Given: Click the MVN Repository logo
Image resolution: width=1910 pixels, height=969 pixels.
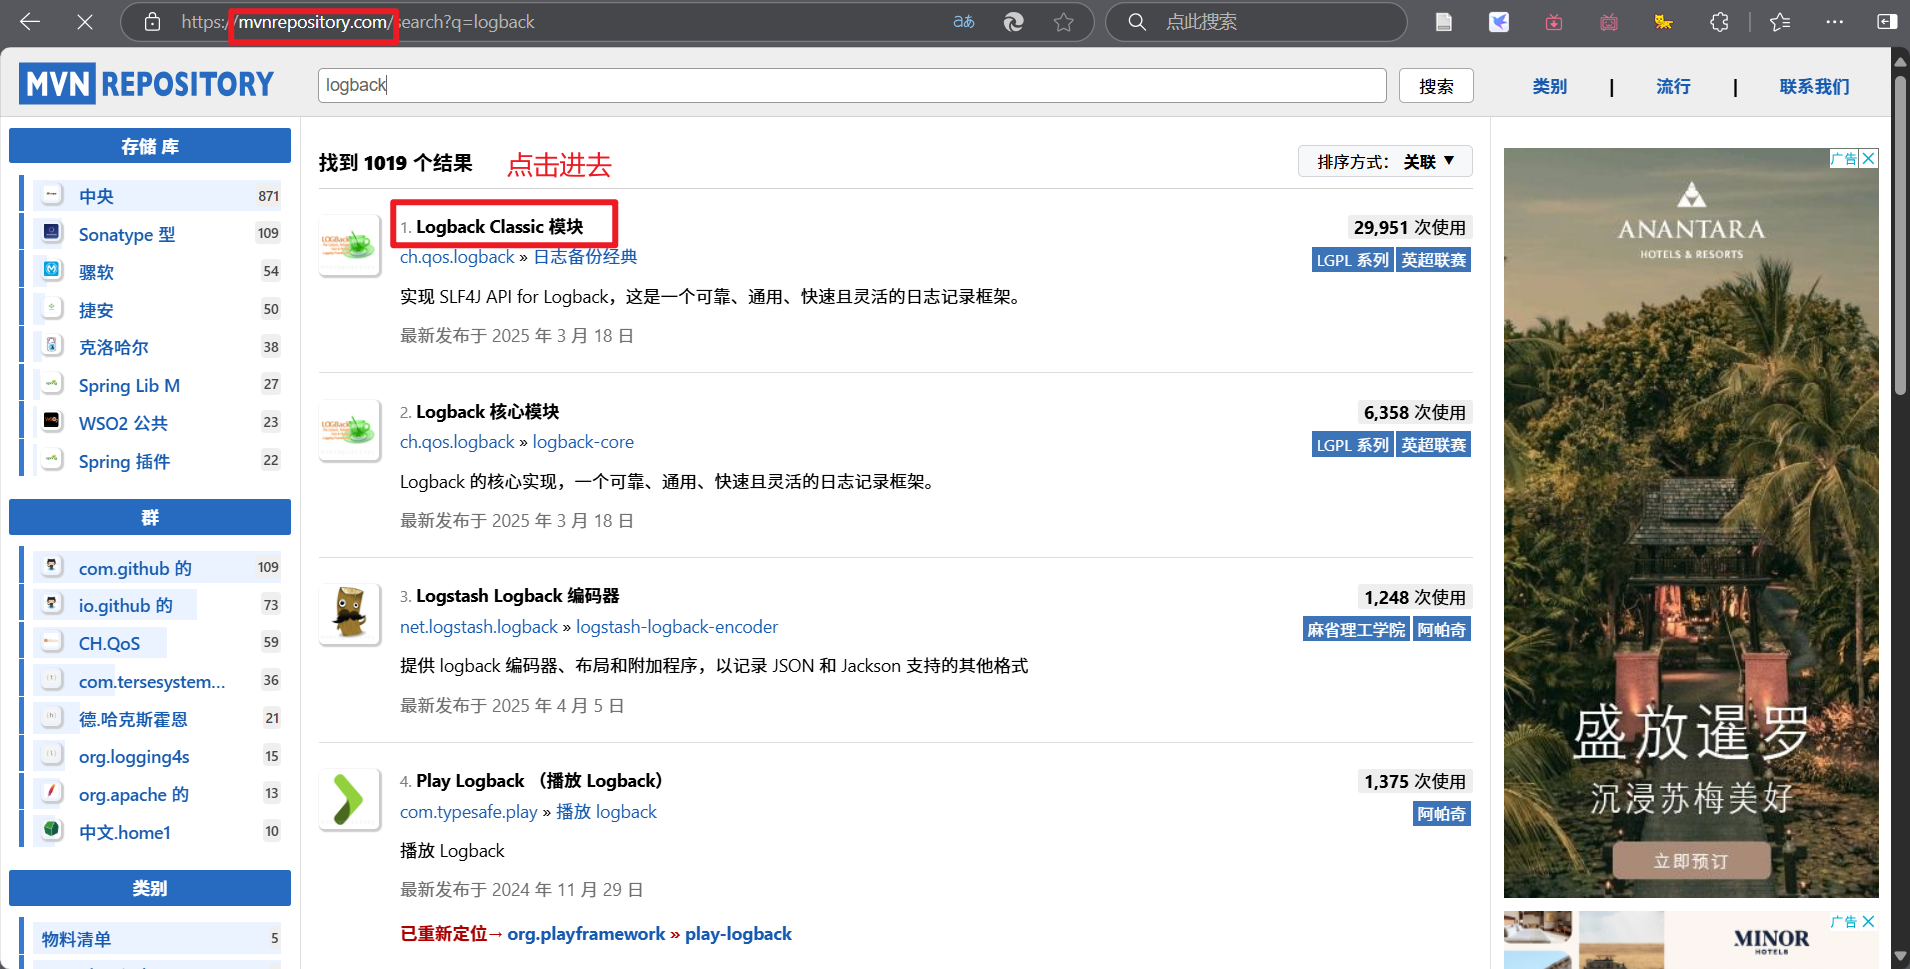Looking at the screenshot, I should tap(146, 84).
